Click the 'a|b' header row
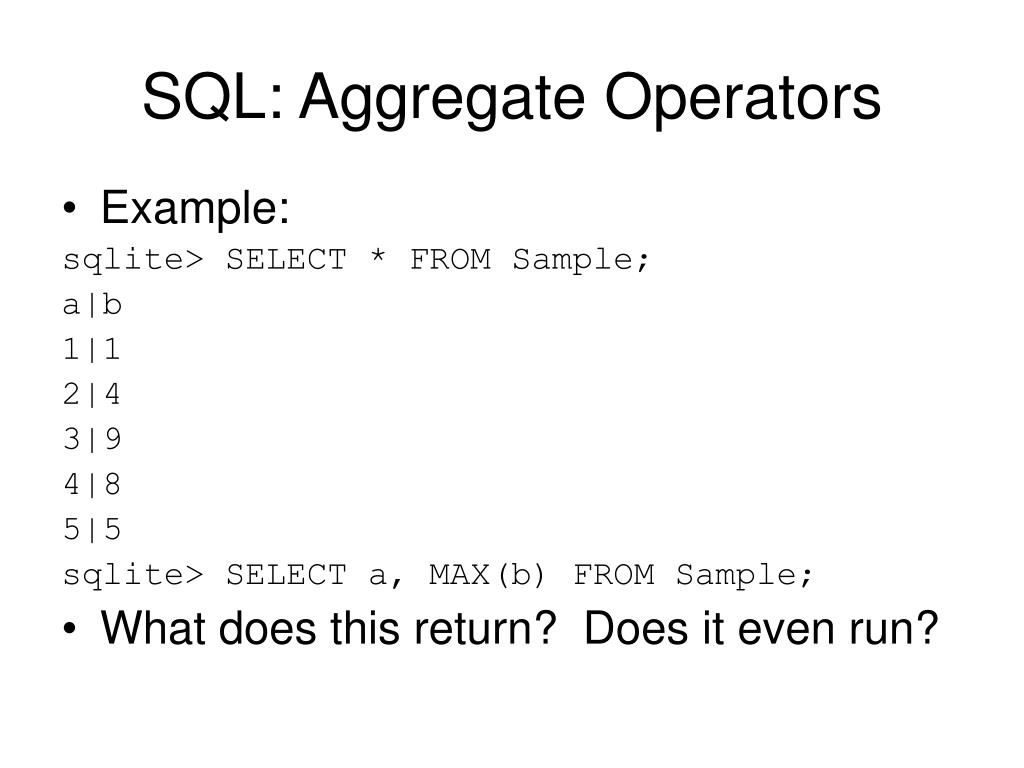The height and width of the screenshot is (768, 1024). [92, 305]
